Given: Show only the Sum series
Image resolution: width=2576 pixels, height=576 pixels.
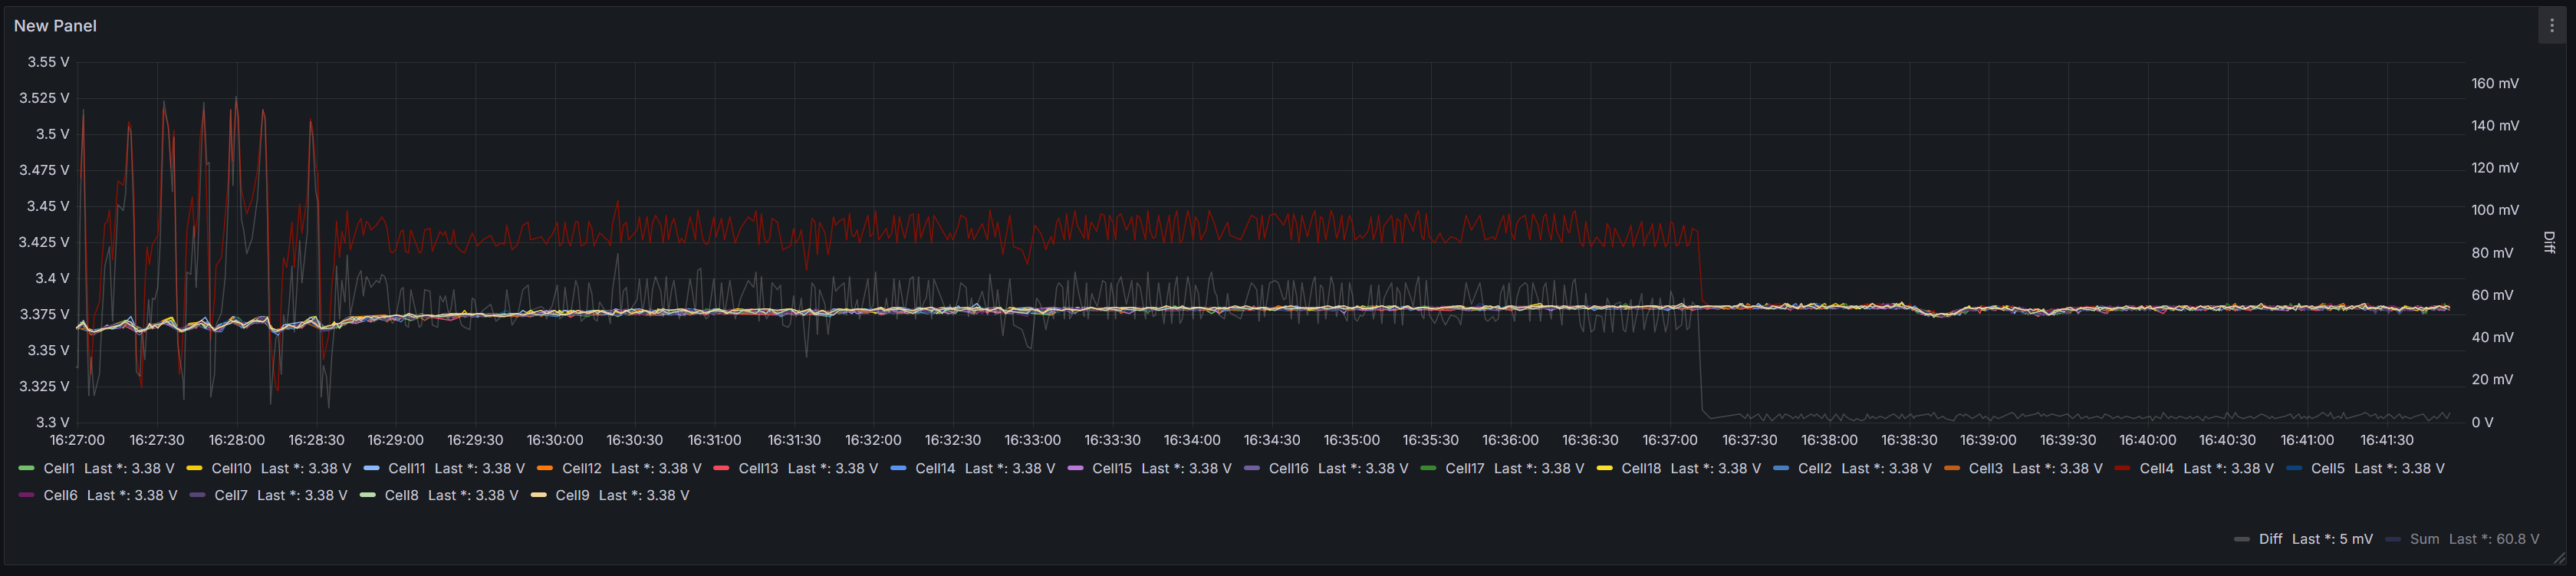Looking at the screenshot, I should (2424, 539).
